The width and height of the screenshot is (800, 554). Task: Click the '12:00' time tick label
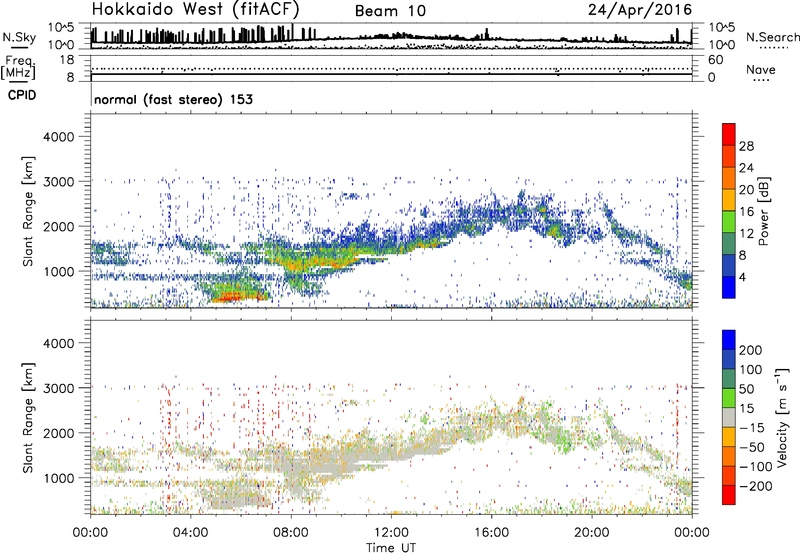391,533
